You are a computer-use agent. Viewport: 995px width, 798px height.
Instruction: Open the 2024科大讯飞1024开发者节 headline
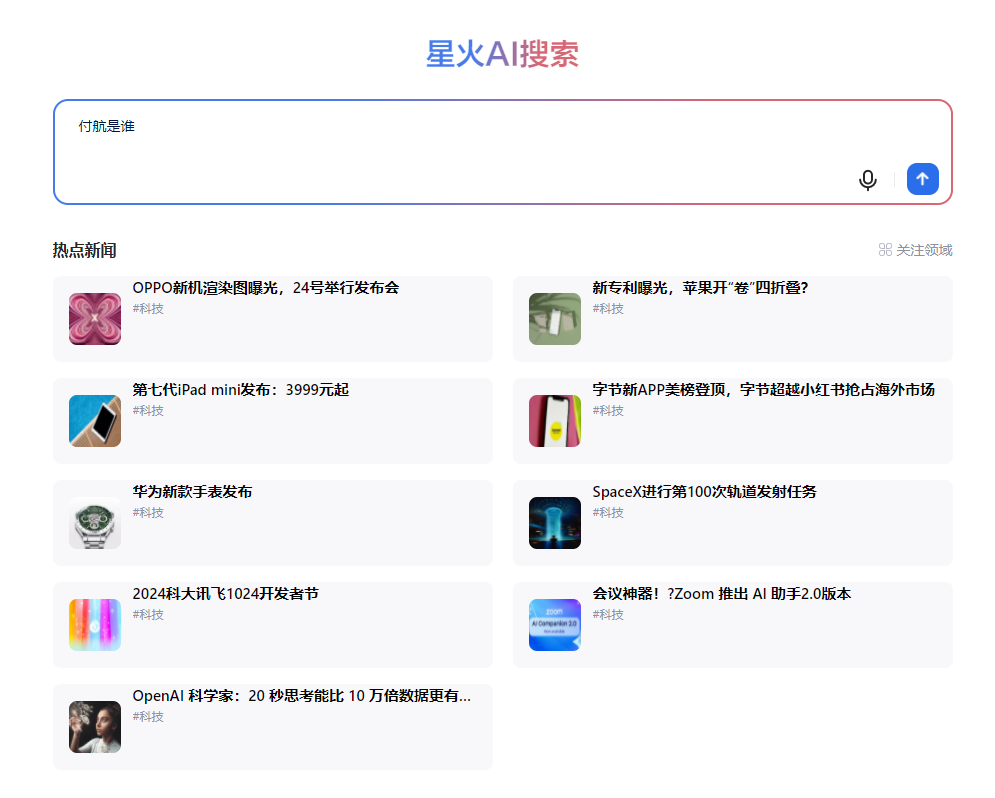pyautogui.click(x=225, y=594)
